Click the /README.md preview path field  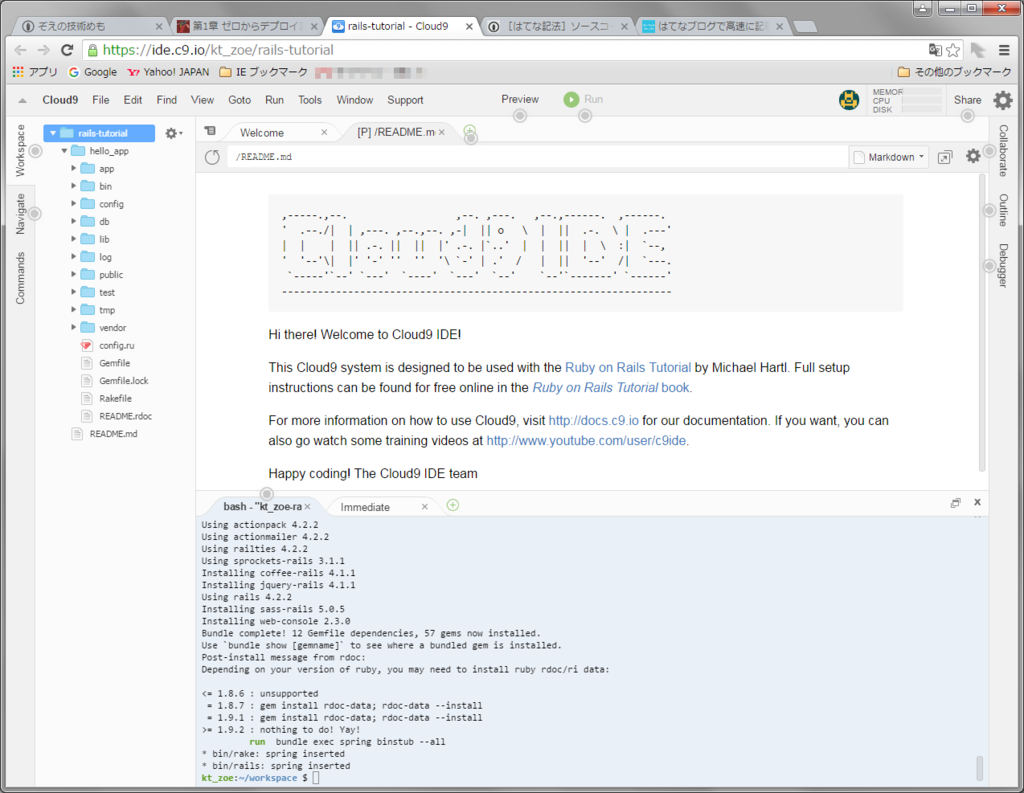537,157
